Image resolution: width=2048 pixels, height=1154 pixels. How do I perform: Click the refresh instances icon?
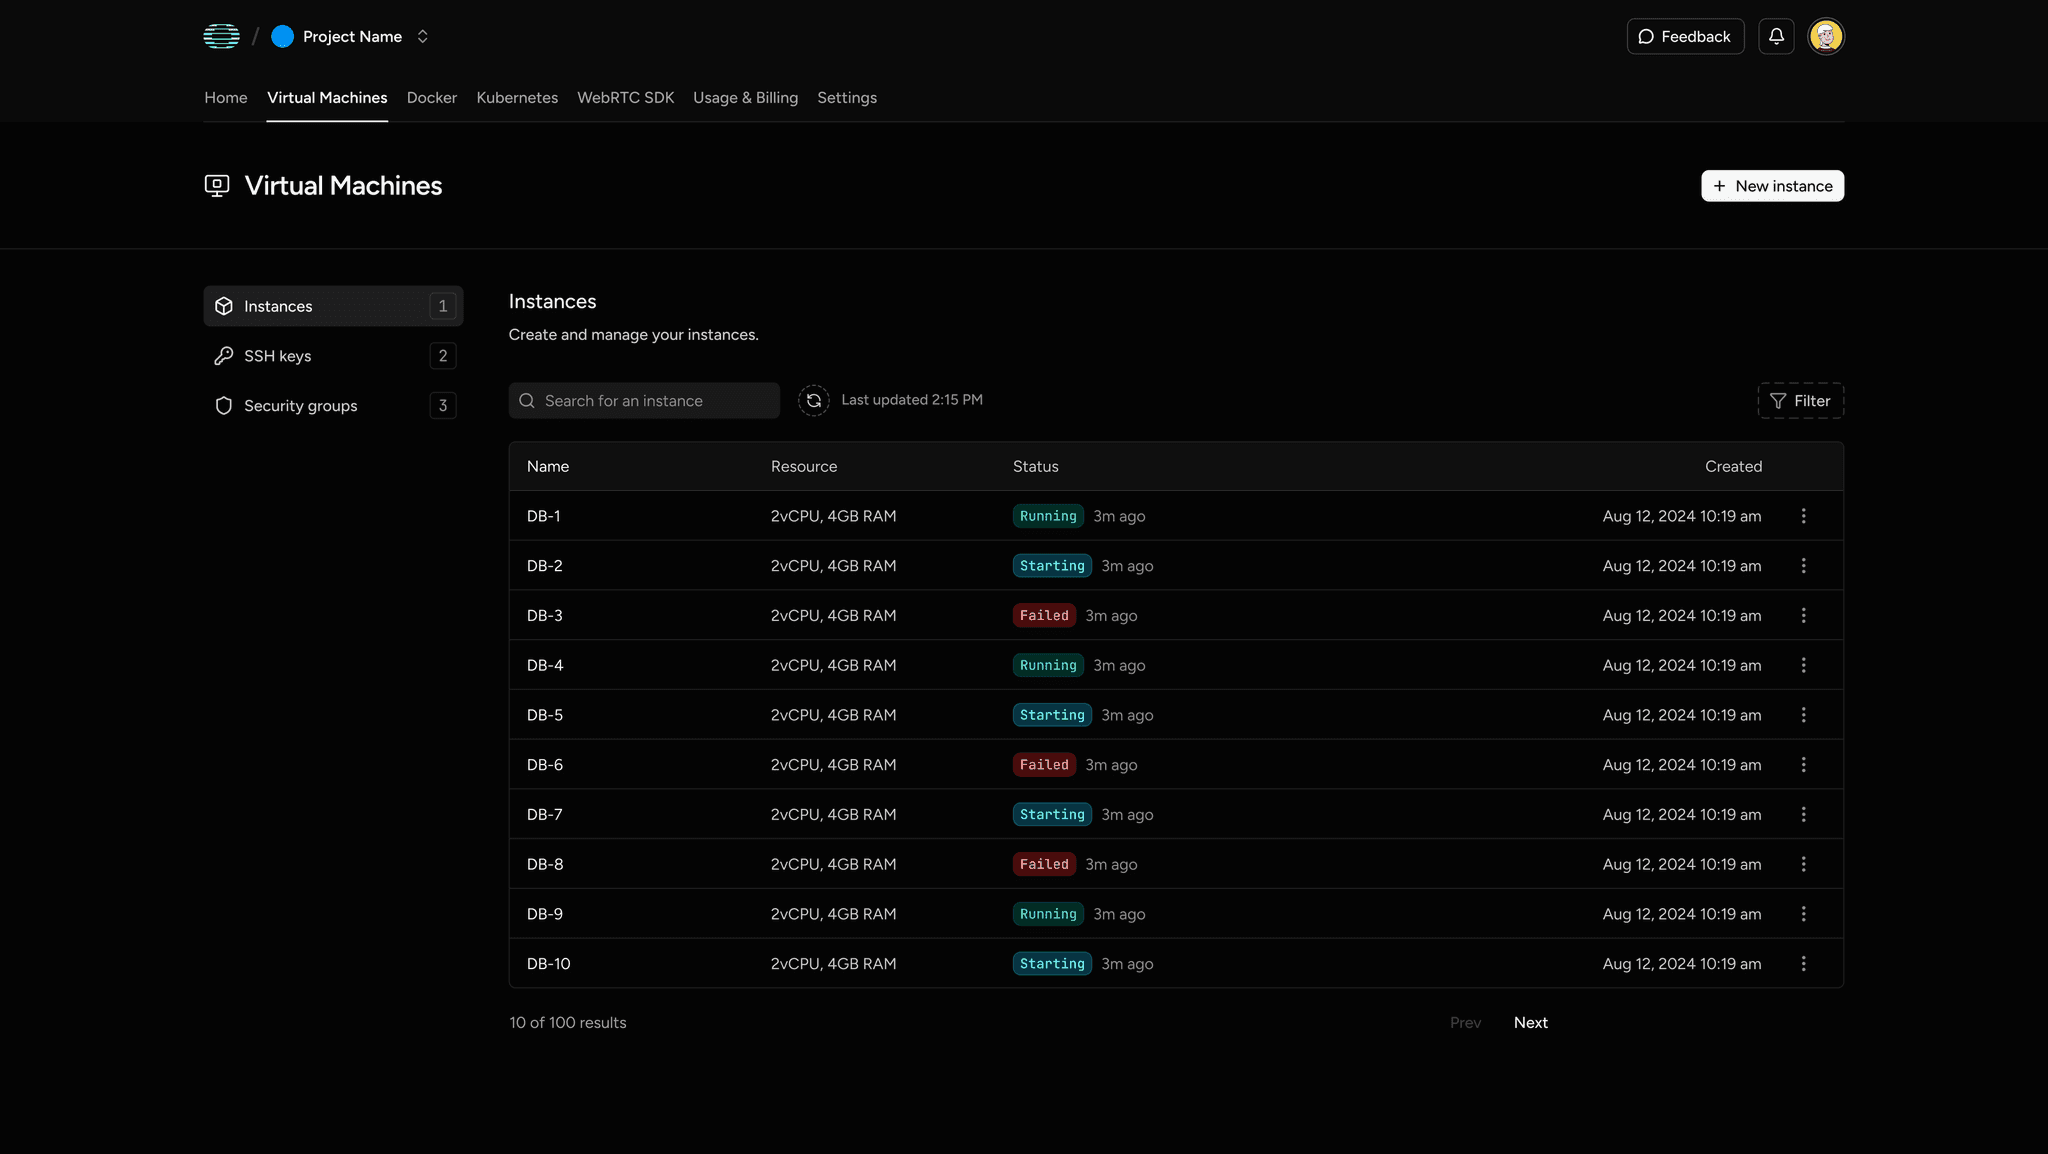click(813, 400)
